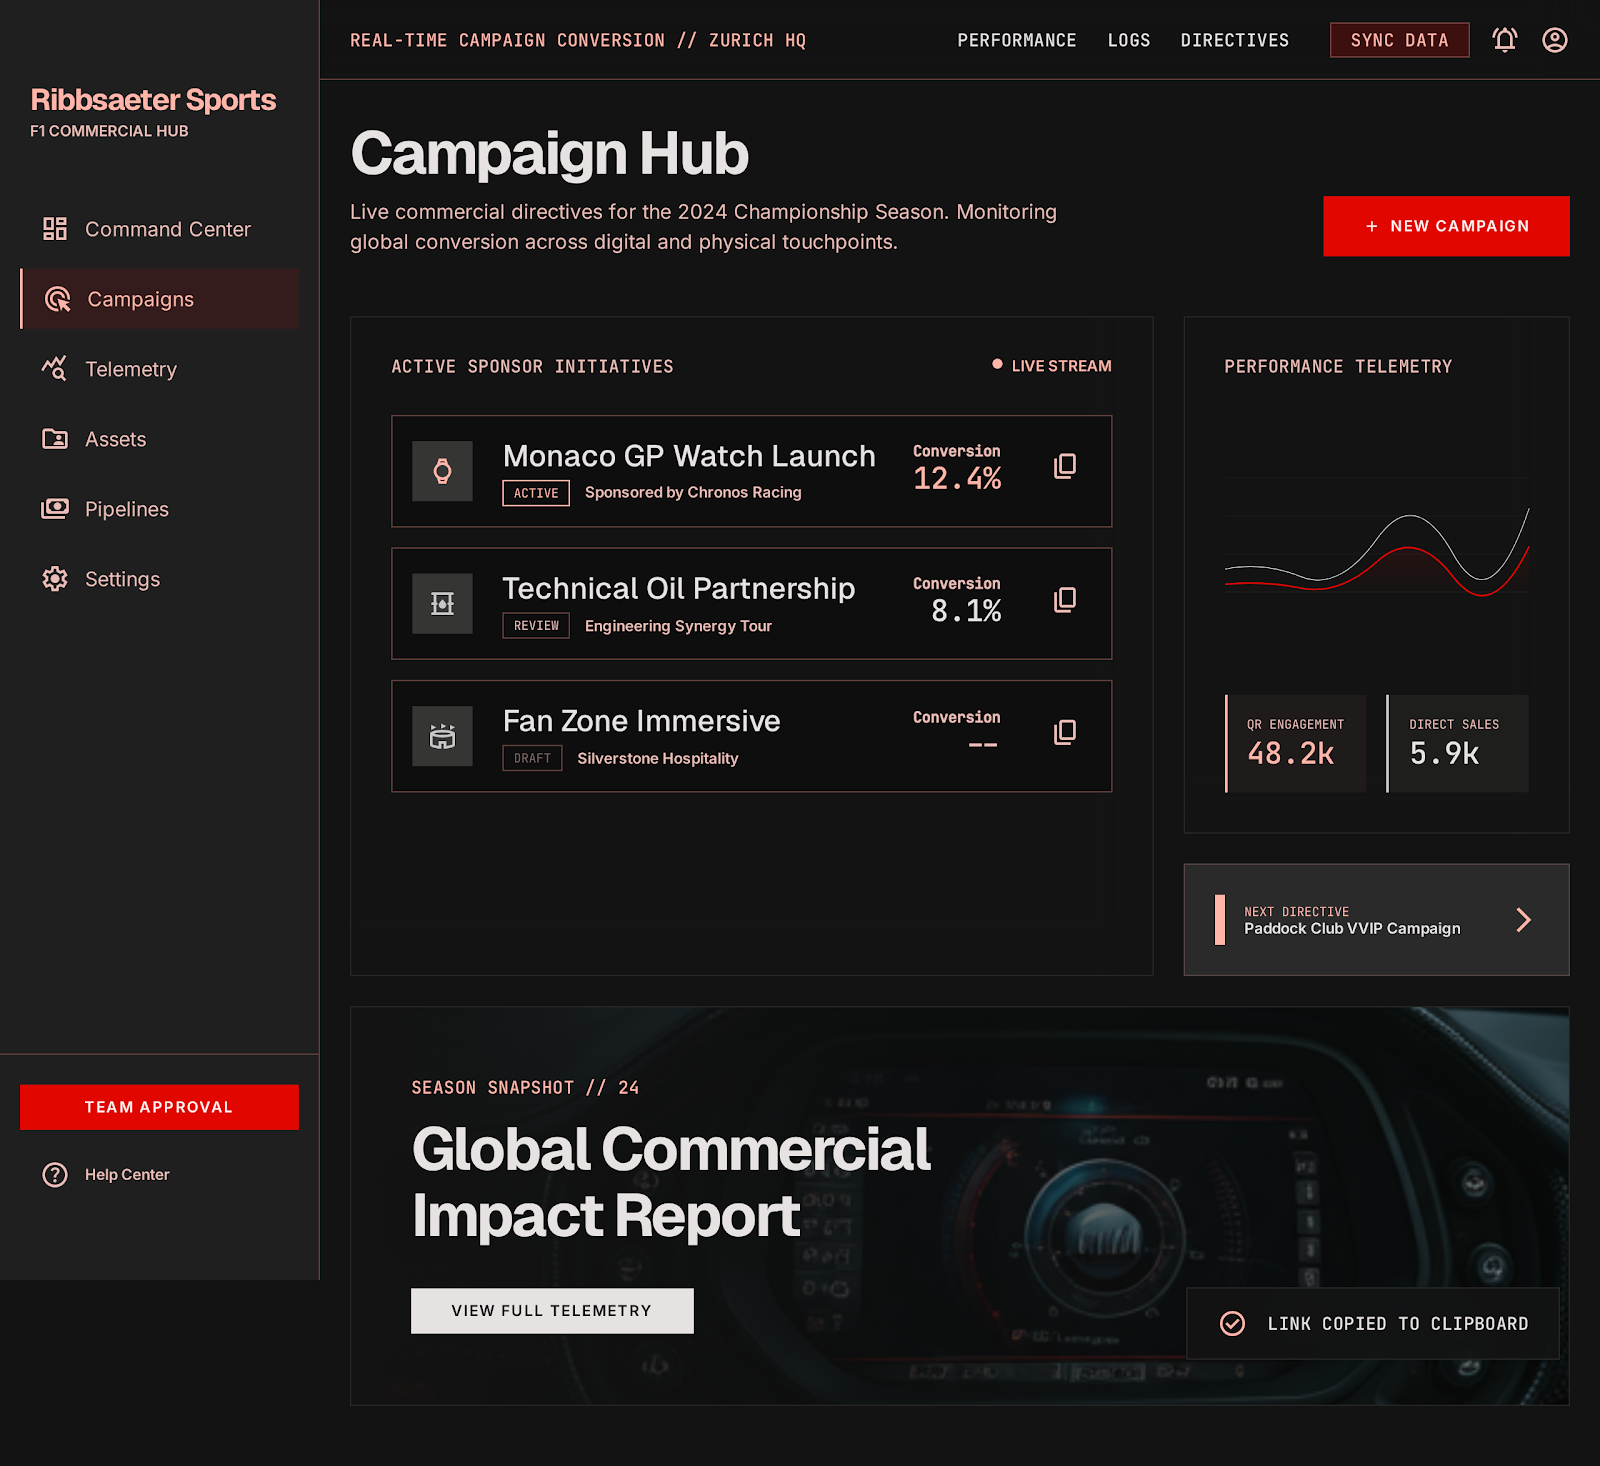Click Global Commercial Impact Report heading

coord(671,1182)
